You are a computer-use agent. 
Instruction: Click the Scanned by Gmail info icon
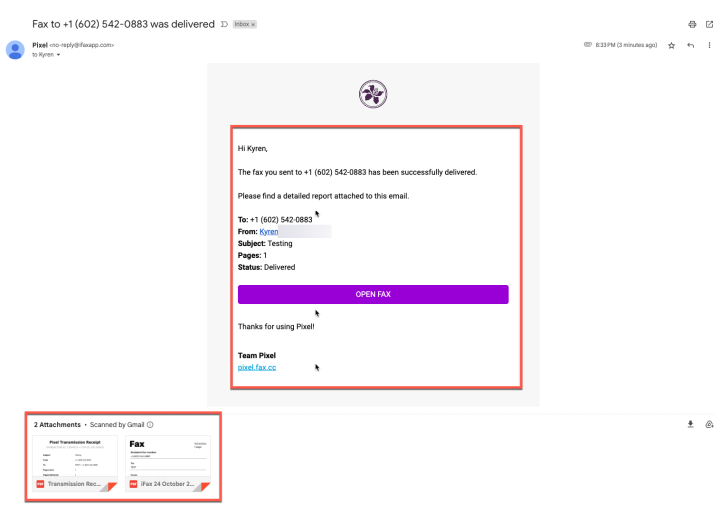[x=150, y=425]
